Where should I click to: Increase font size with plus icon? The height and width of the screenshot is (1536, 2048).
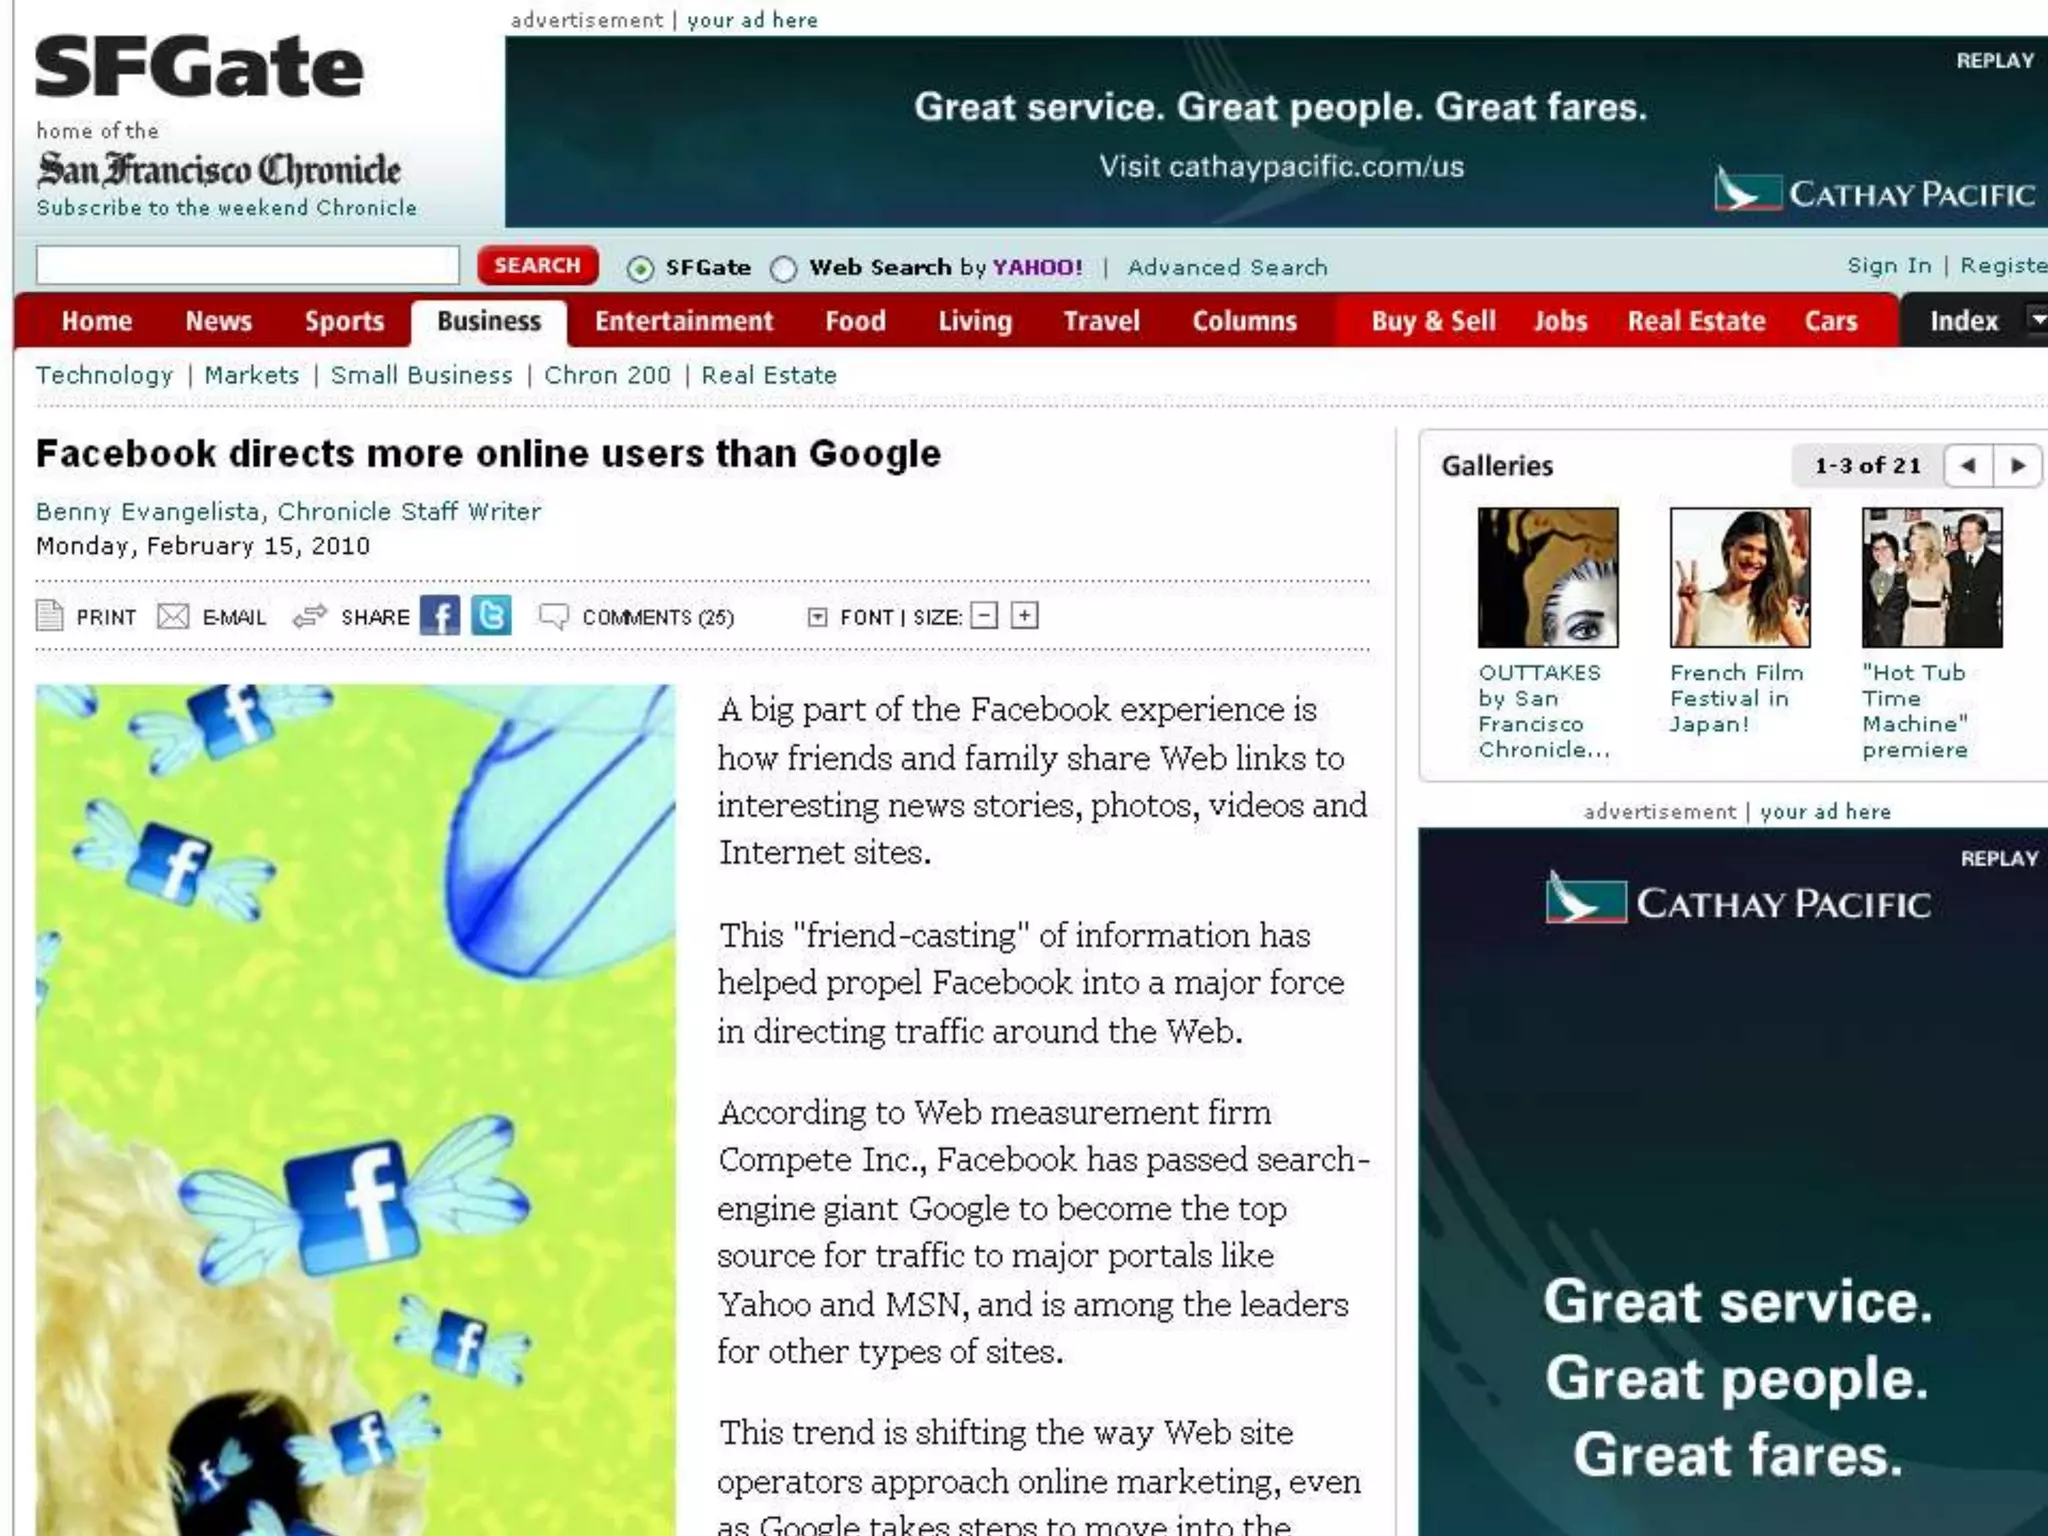tap(1024, 616)
